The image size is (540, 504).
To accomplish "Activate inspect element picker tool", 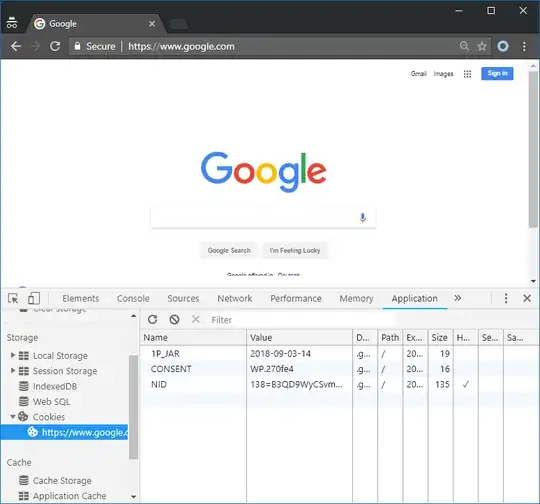I will coord(13,298).
